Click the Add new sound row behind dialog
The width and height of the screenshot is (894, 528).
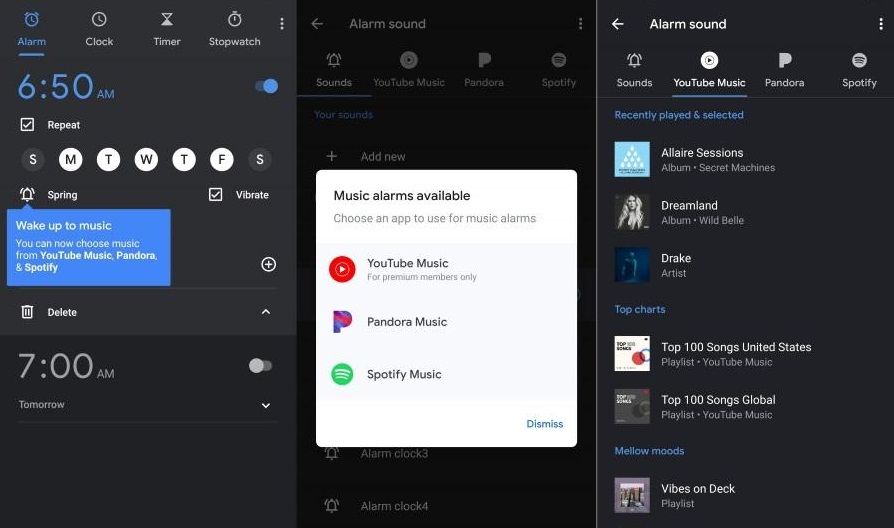446,156
